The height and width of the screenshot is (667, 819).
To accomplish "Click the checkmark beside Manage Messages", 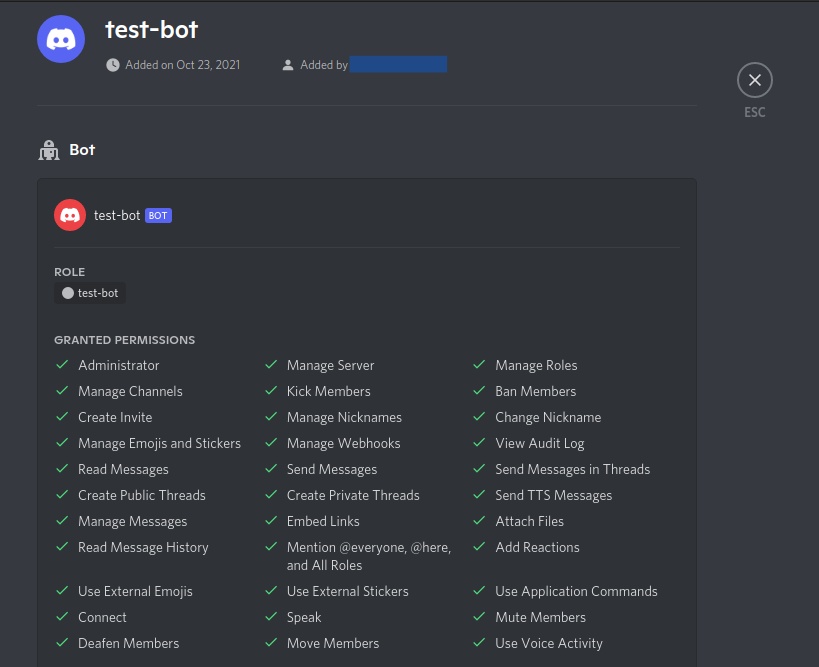I will click(62, 521).
